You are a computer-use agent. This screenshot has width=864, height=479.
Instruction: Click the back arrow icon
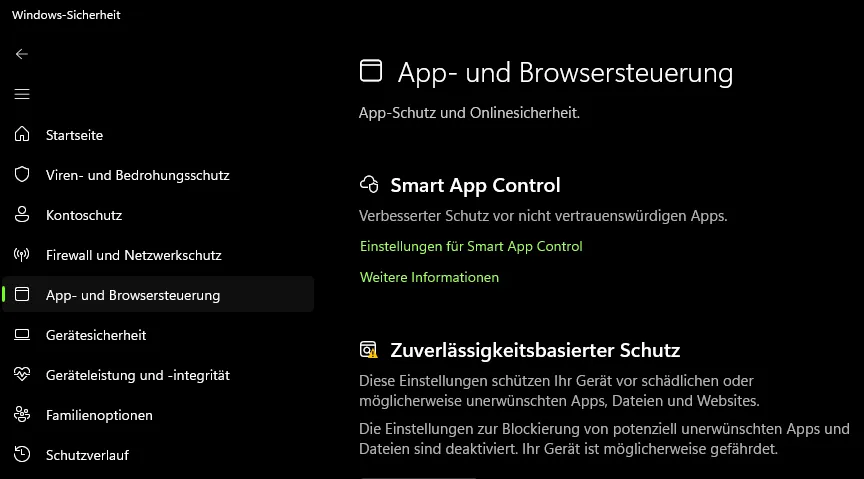[x=22, y=54]
